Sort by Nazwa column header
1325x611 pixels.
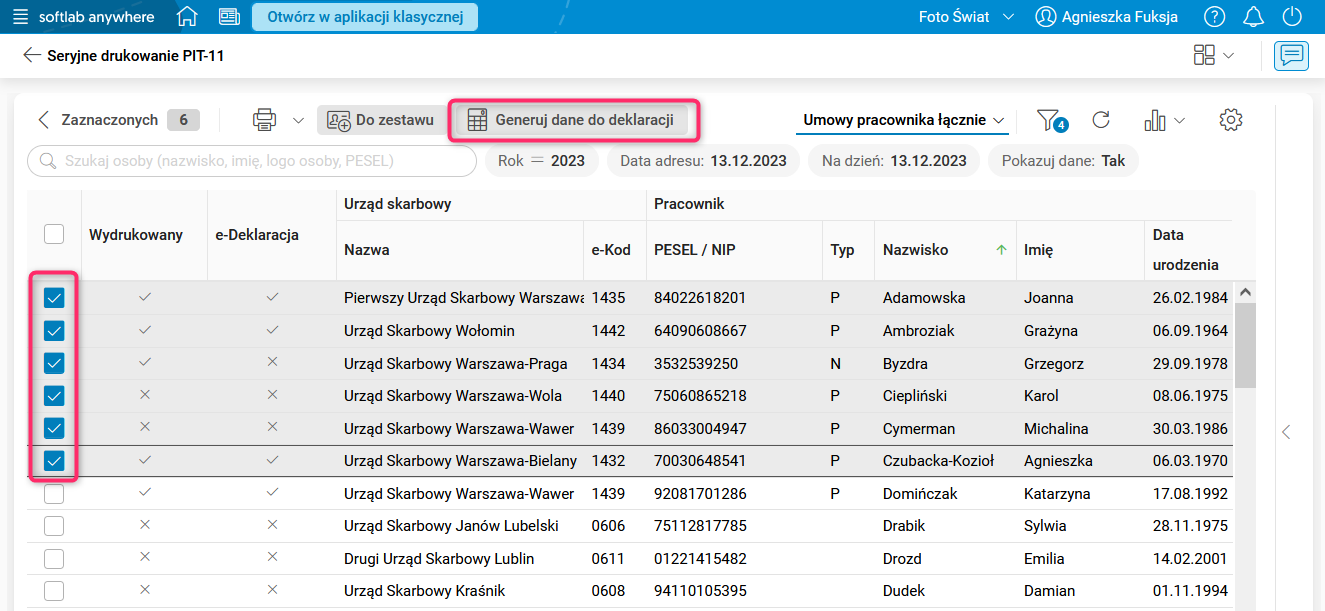coord(367,250)
